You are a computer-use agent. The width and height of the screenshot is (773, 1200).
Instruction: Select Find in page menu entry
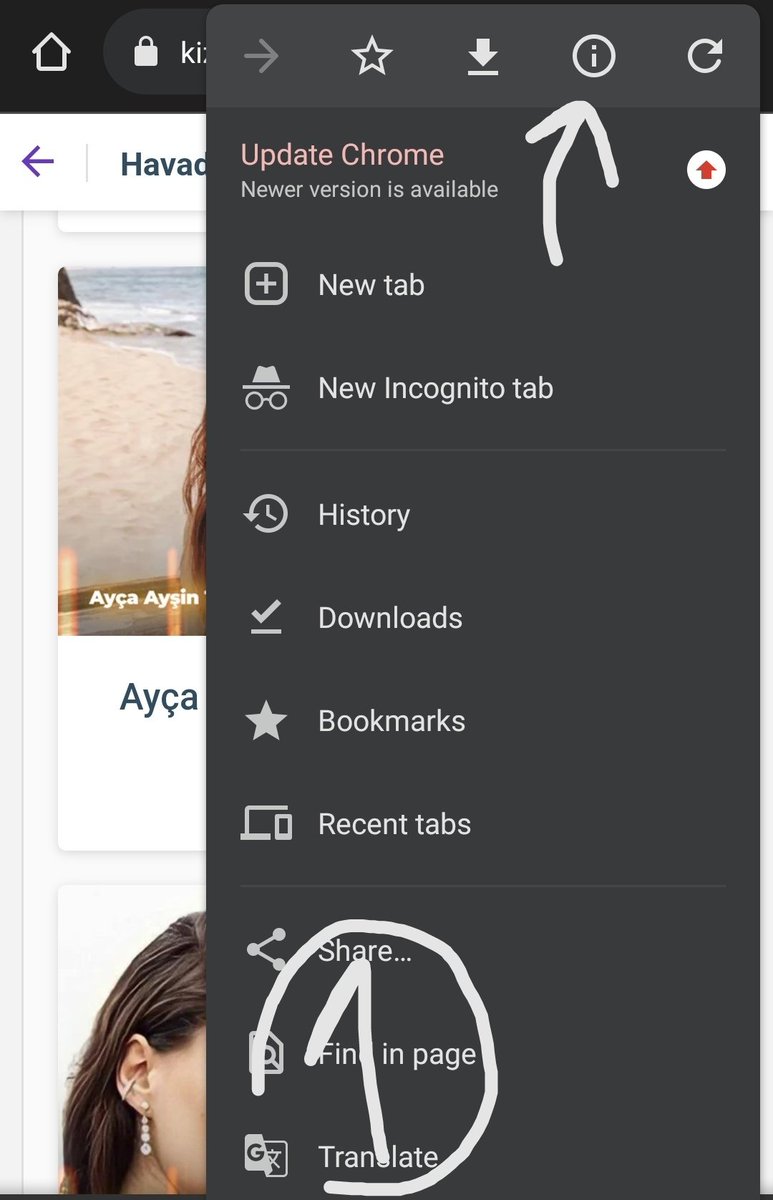click(x=483, y=1054)
